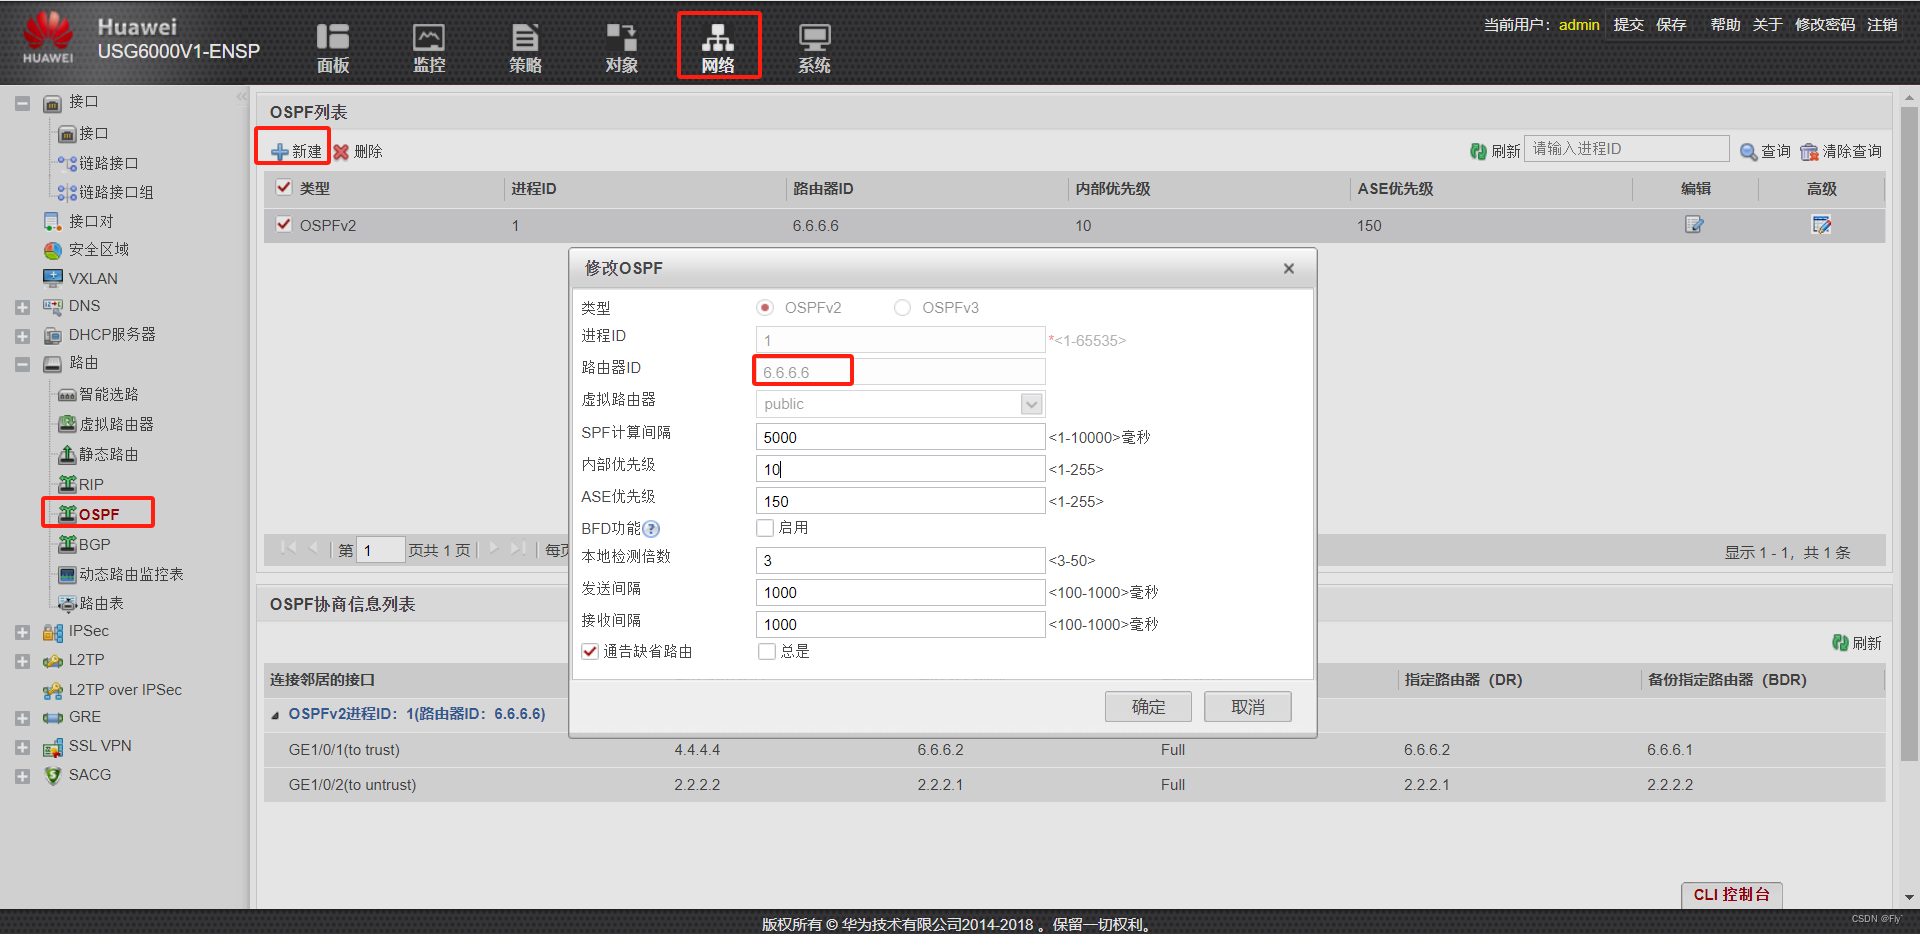1920x934 pixels.
Task: Click the 查询 search magnifier icon
Action: tap(1748, 151)
